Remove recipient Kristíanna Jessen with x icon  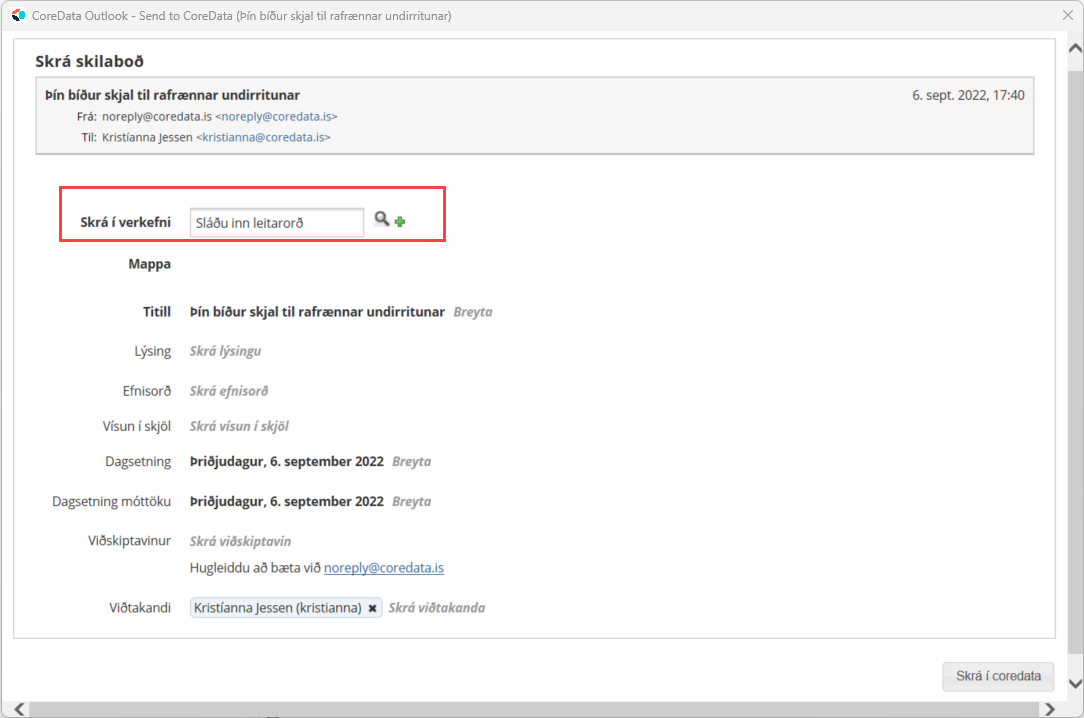tap(372, 608)
